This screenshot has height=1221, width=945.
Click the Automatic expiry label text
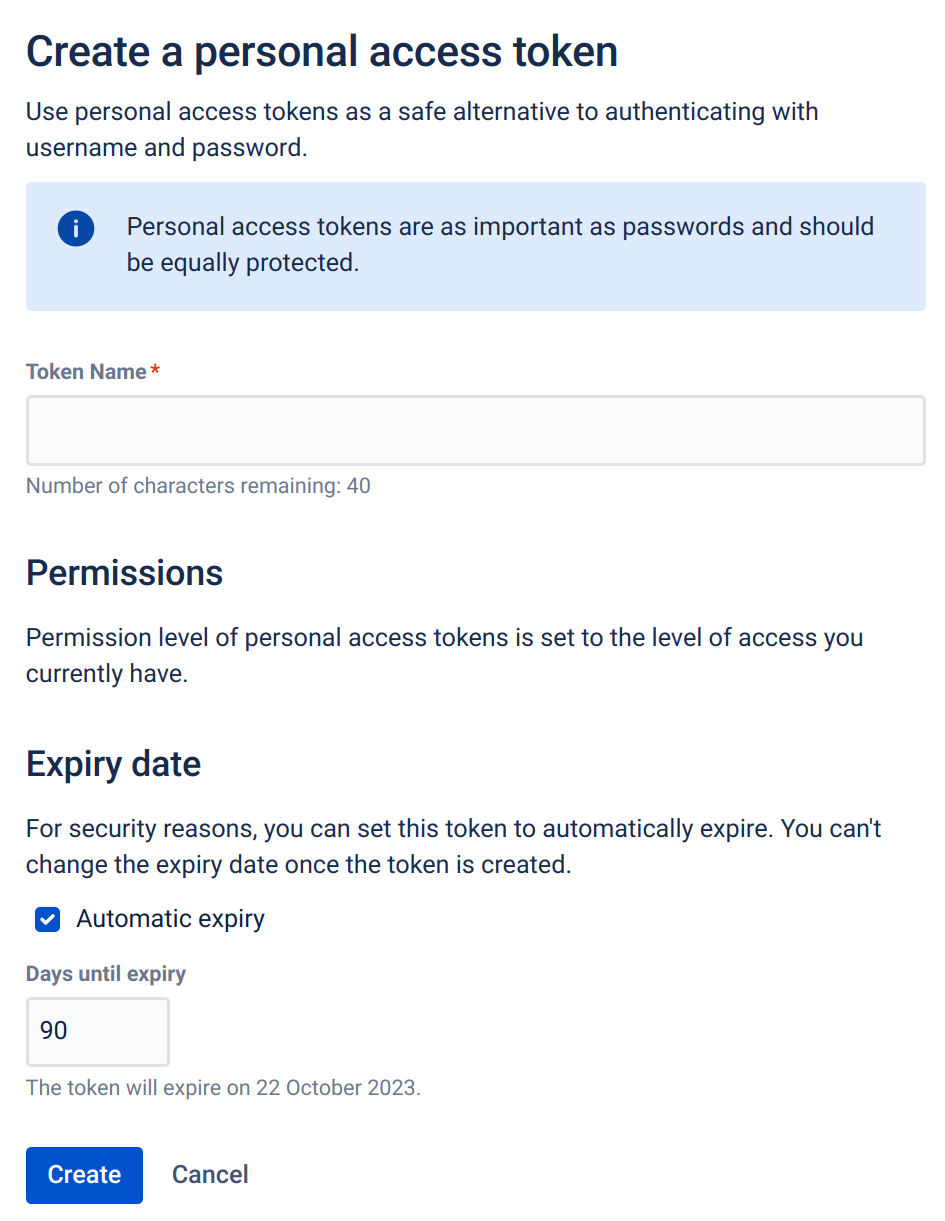170,920
